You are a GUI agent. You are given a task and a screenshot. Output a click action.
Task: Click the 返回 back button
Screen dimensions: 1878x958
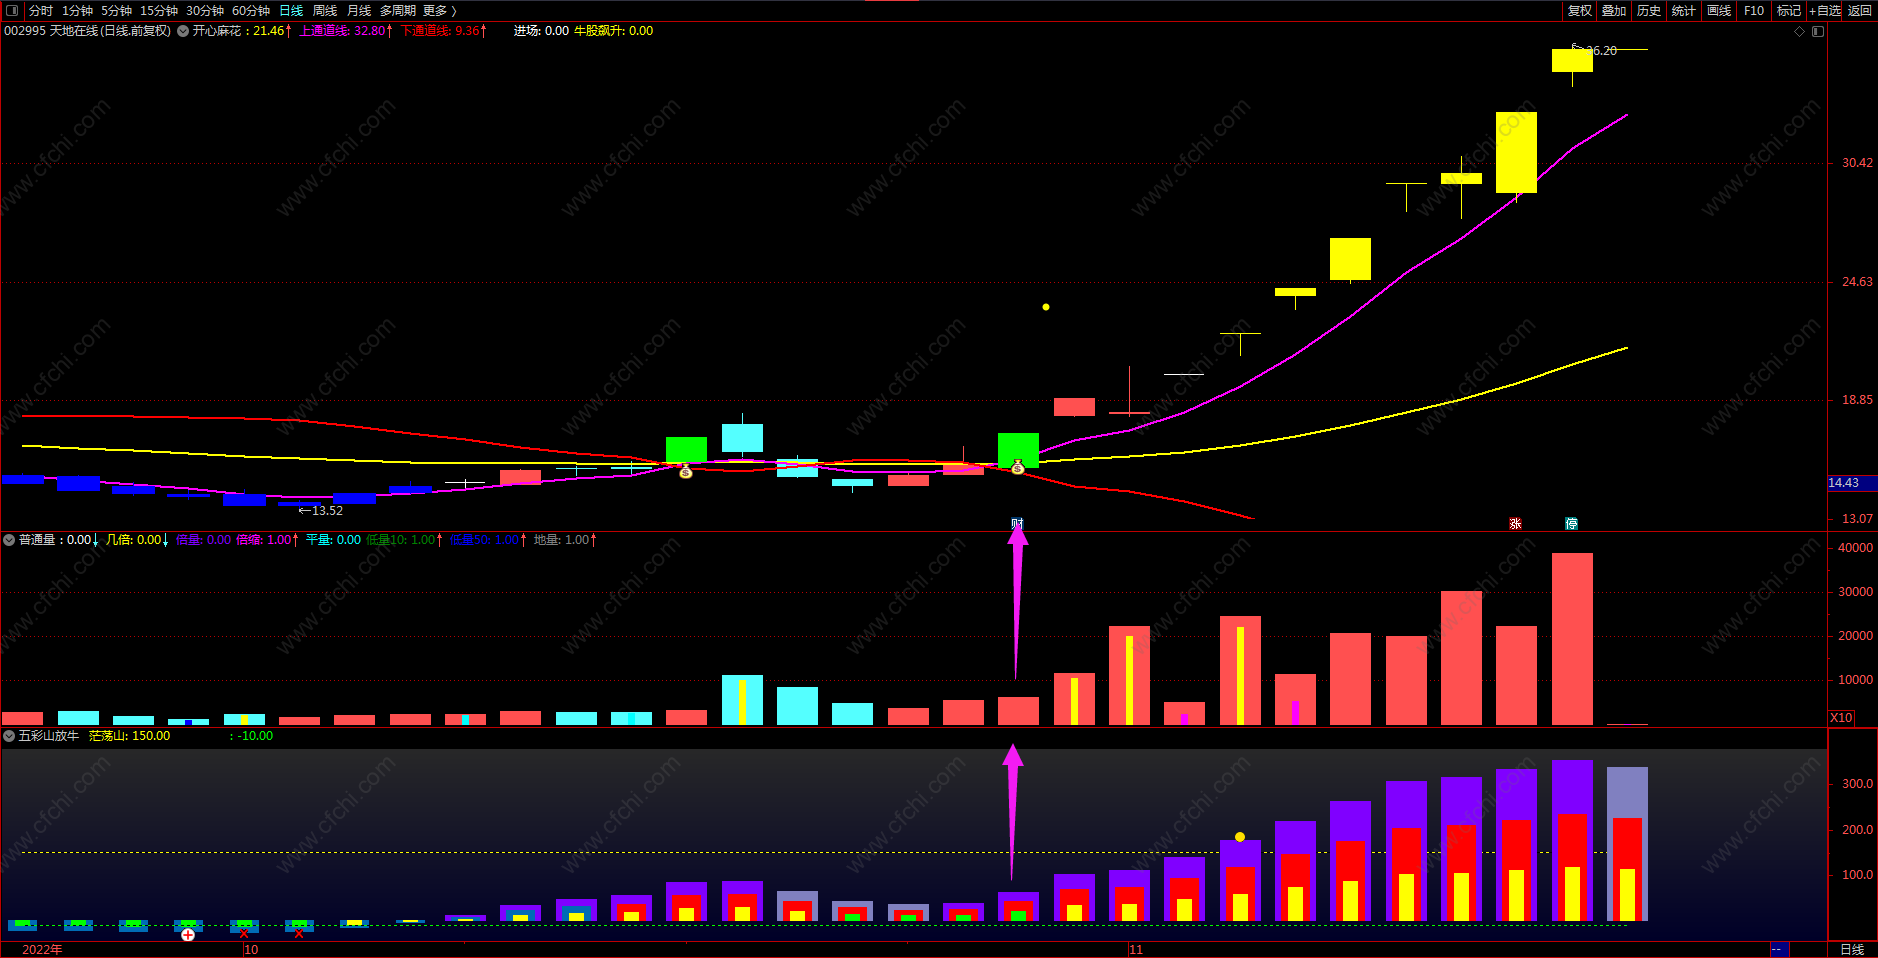point(1860,11)
